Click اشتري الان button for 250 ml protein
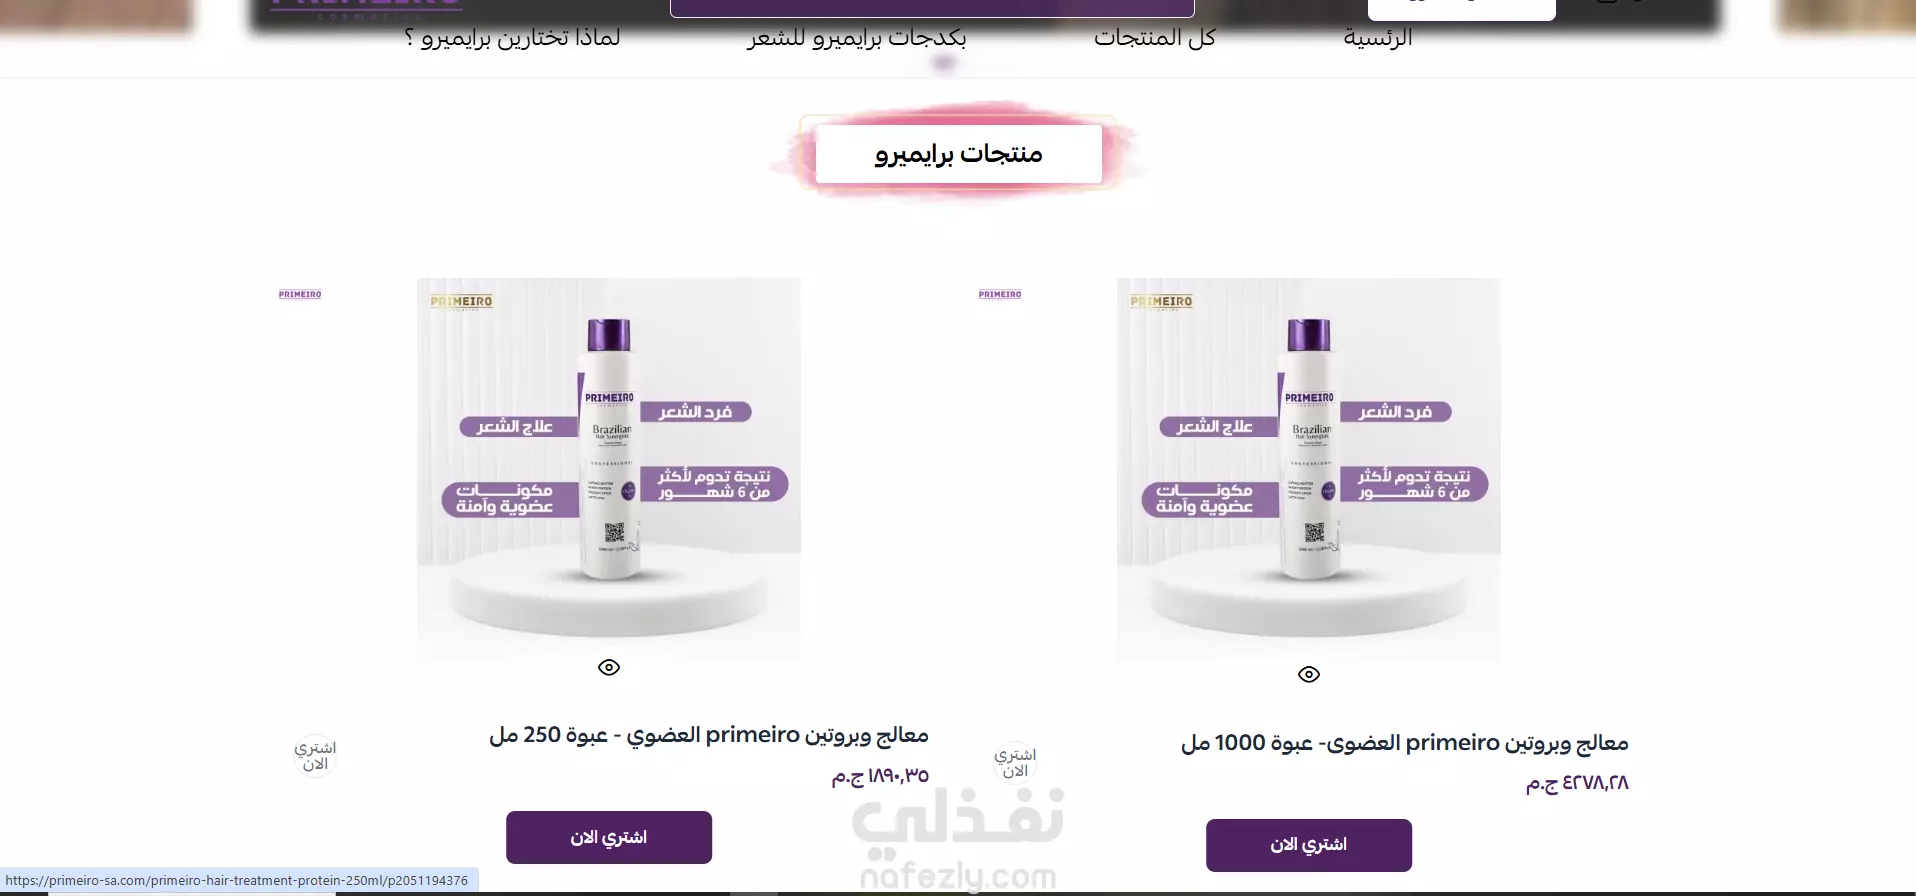The width and height of the screenshot is (1916, 896). tap(609, 837)
